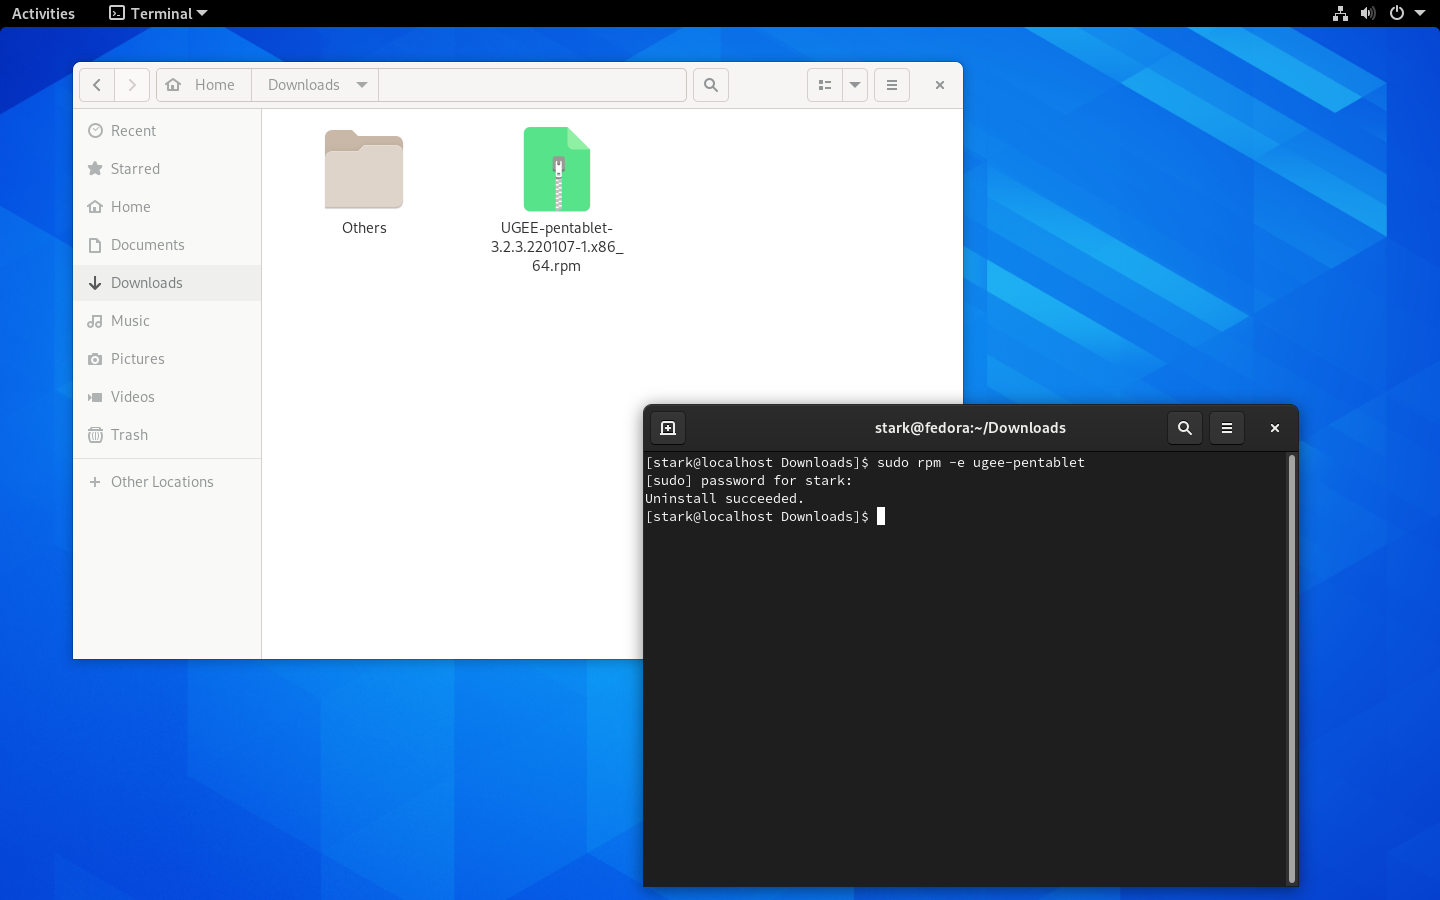This screenshot has height=900, width=1440.
Task: Click the terminal prompt cursor line
Action: (x=765, y=517)
